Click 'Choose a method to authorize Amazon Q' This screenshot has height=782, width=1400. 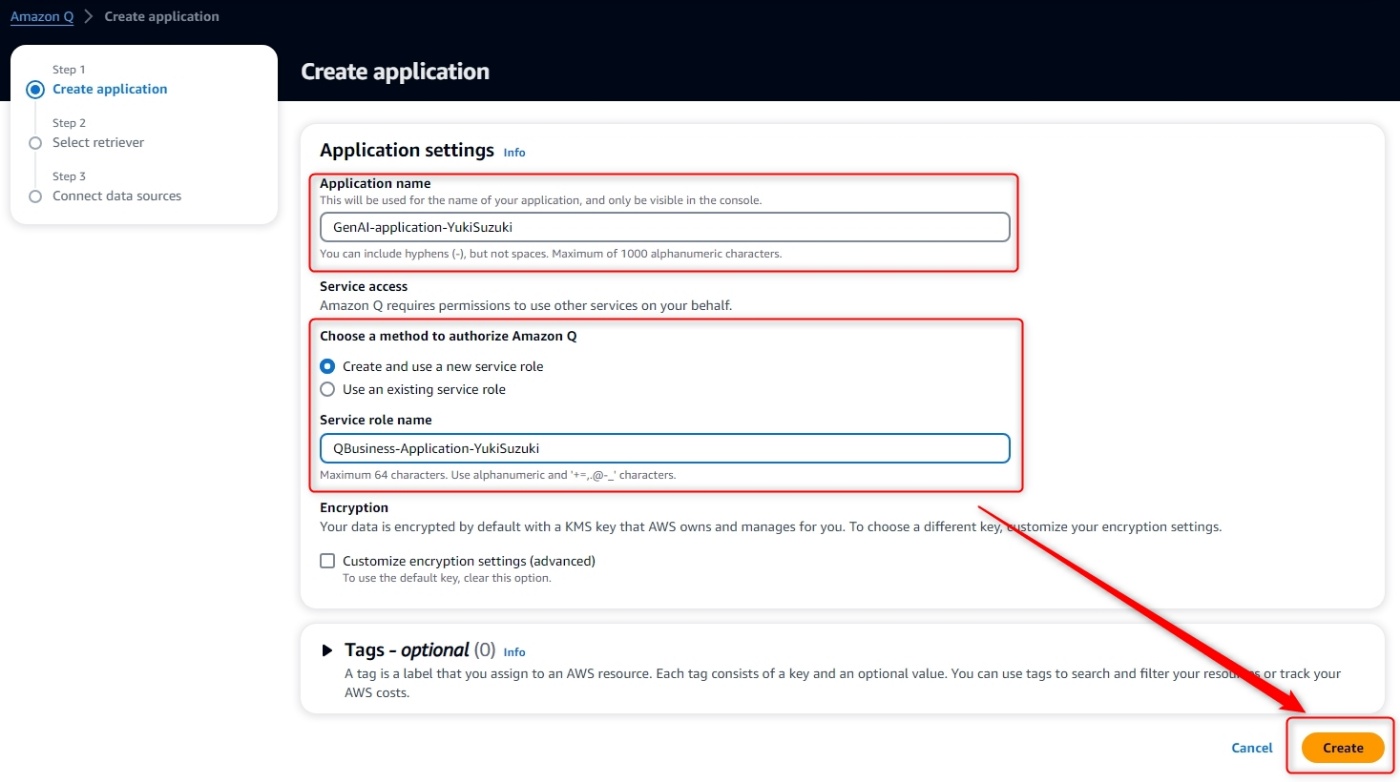point(448,336)
